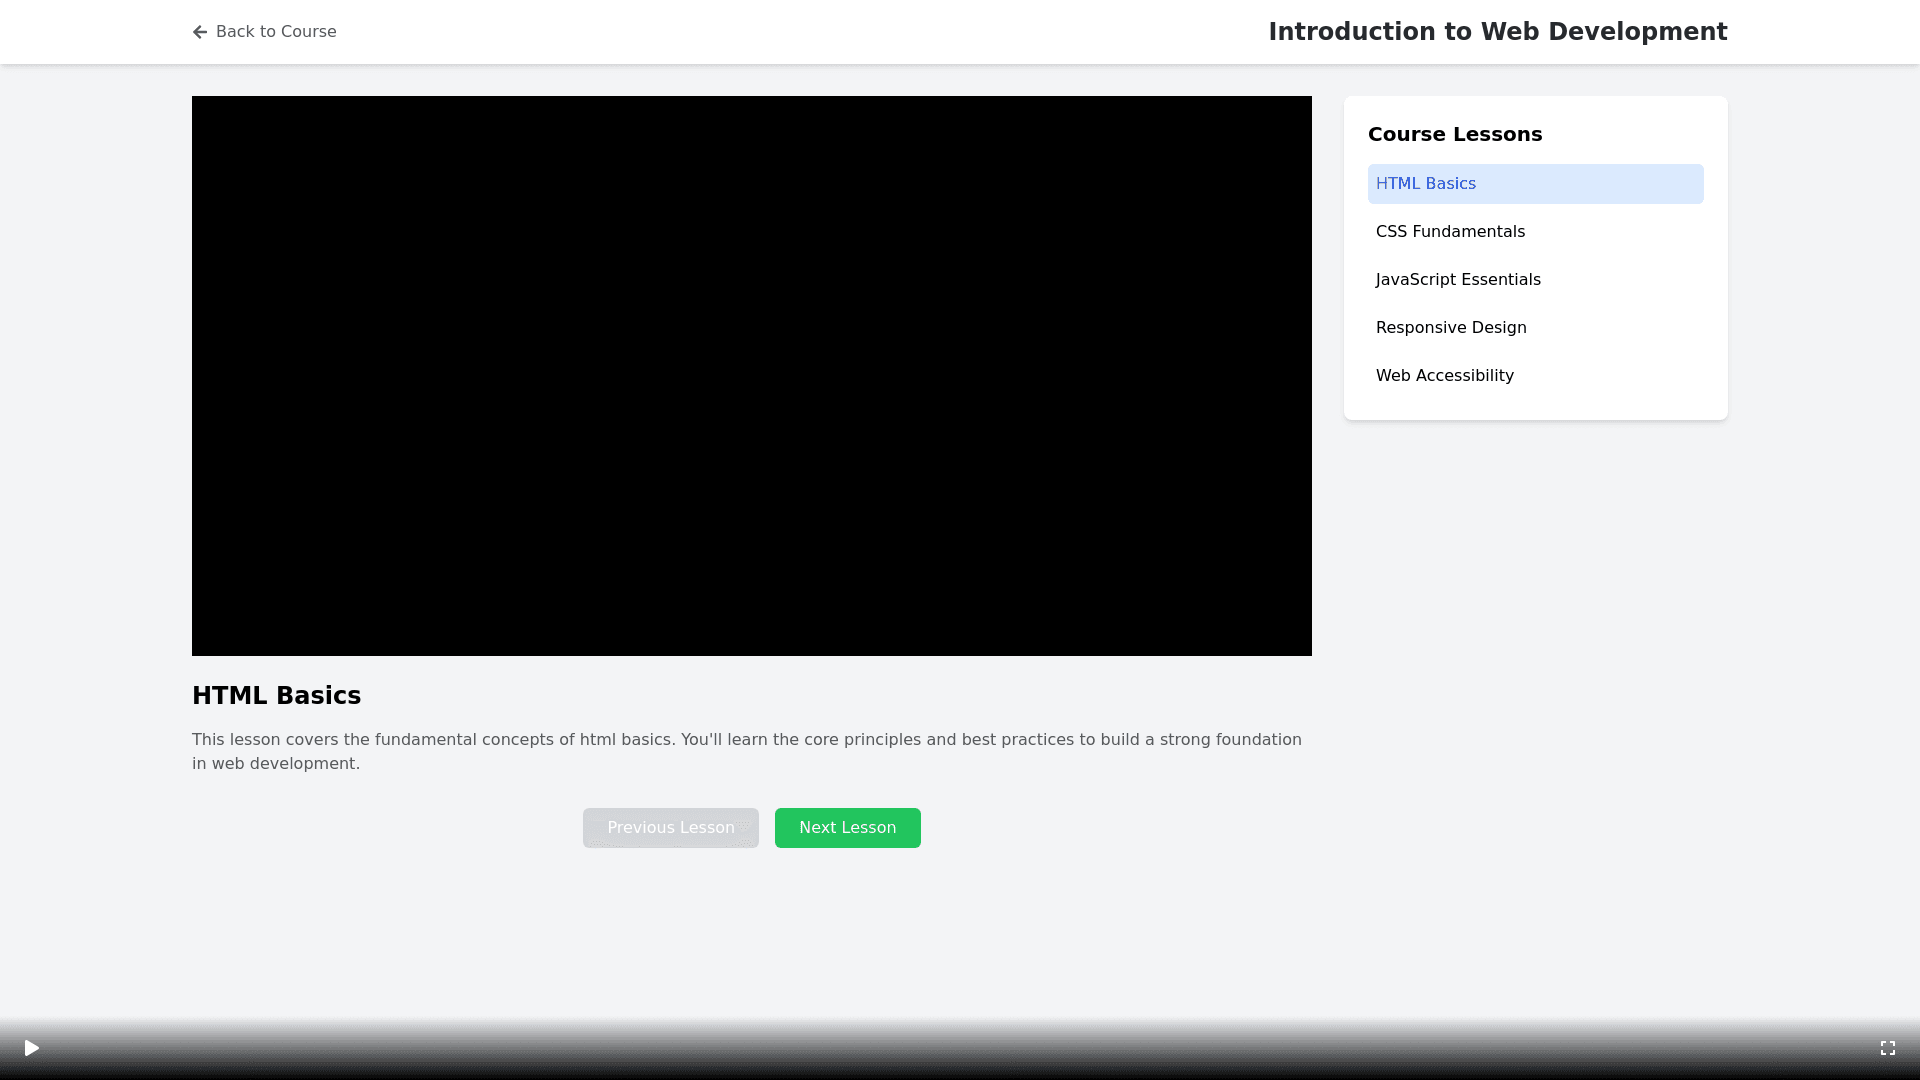Play the video with the play icon
1920x1080 pixels.
(32, 1048)
